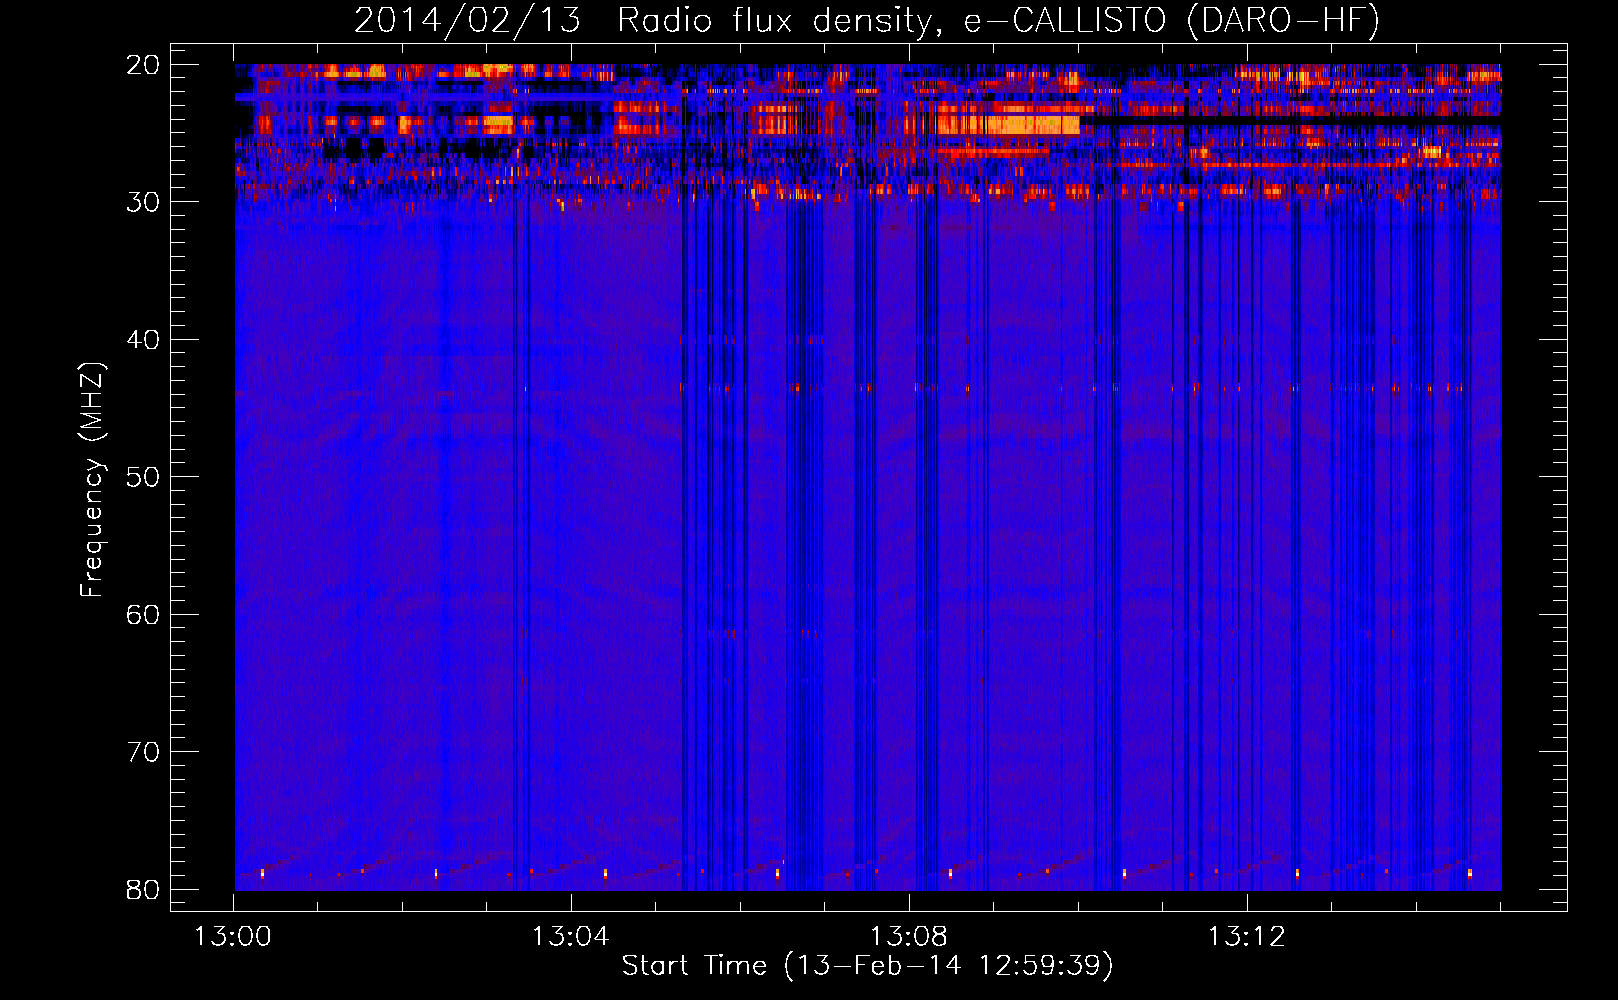
Task: Click the 13:04 time tick label
Action: click(x=571, y=937)
